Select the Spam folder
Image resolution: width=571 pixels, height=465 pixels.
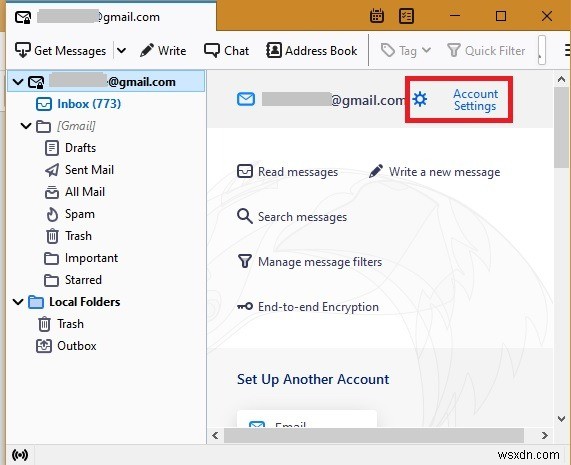80,214
